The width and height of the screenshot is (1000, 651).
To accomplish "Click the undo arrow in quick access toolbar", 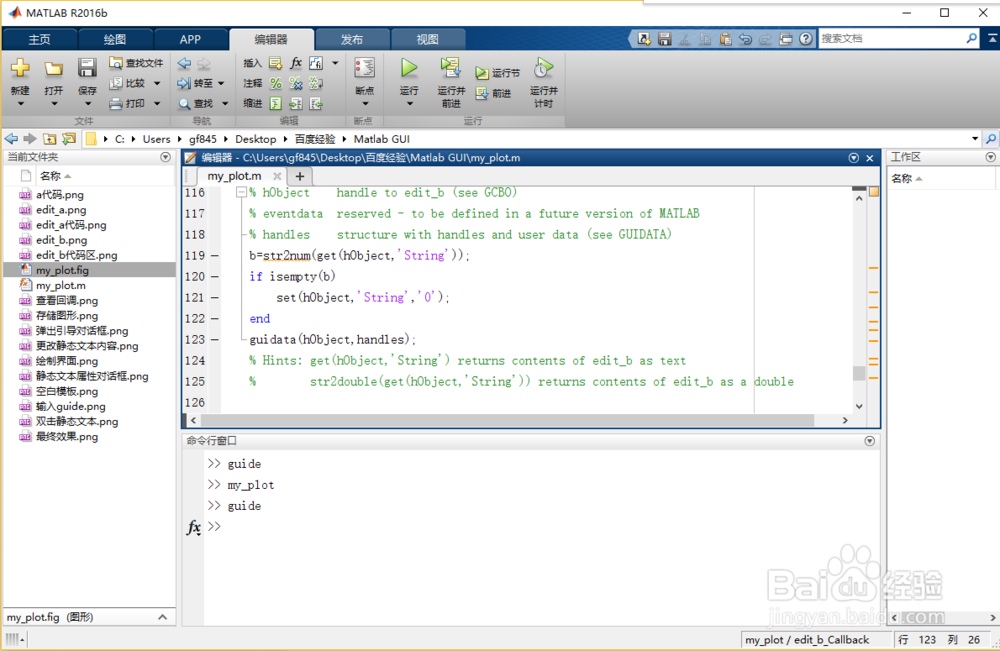I will pyautogui.click(x=745, y=39).
